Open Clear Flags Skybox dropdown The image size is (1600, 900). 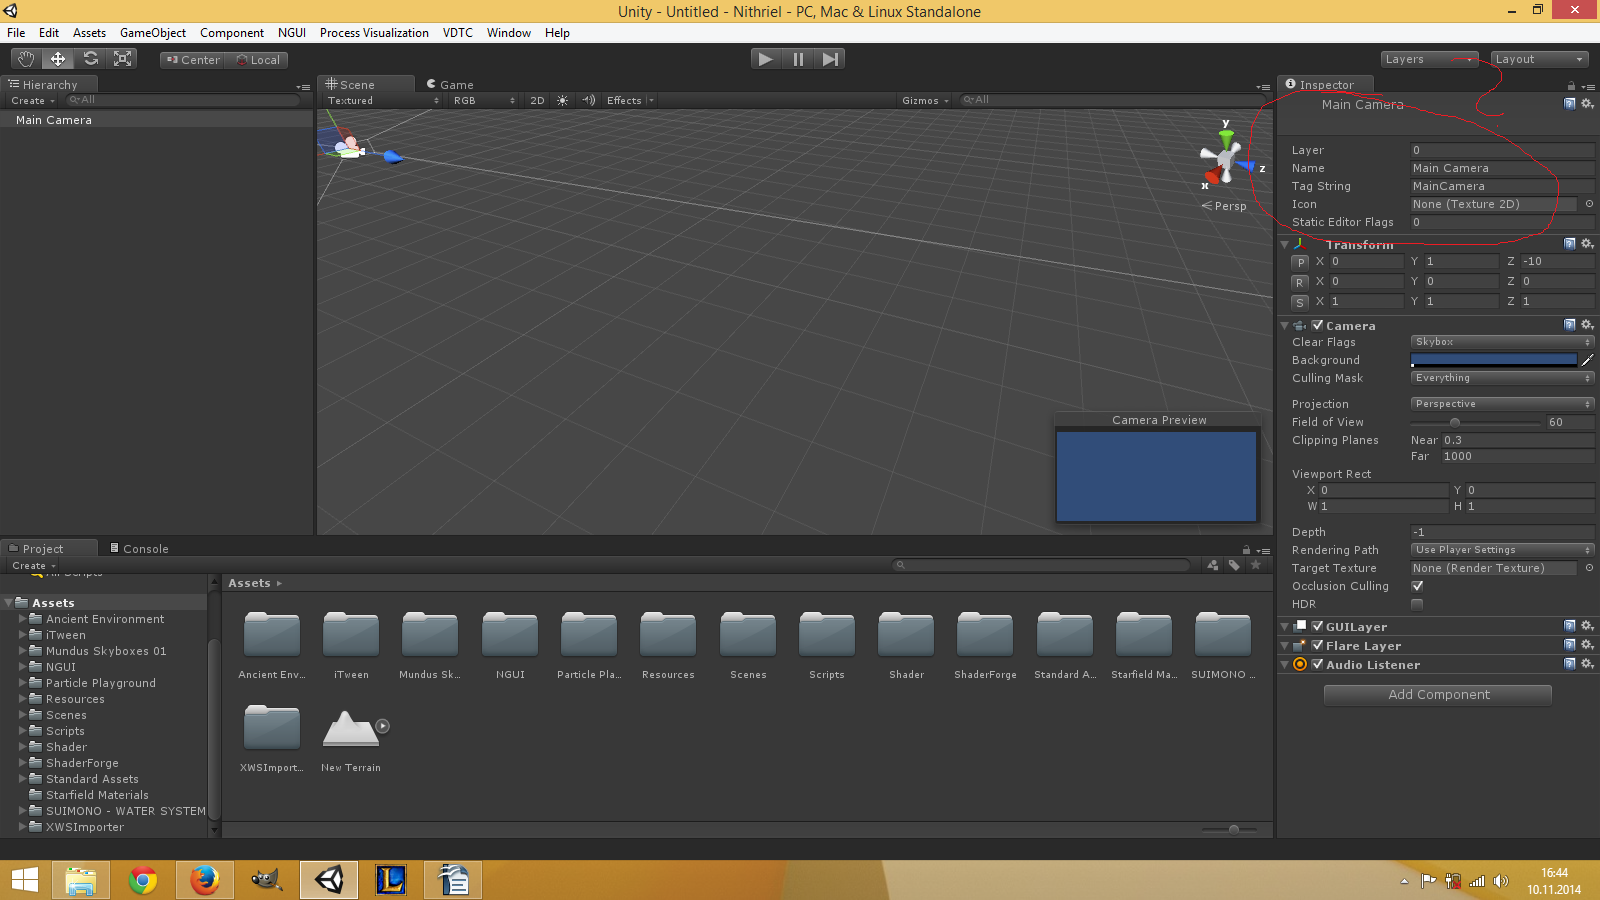[x=1502, y=342]
